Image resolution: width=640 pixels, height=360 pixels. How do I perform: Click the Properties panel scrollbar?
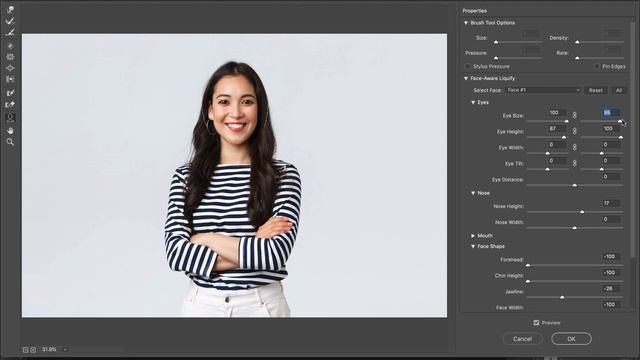[x=633, y=139]
